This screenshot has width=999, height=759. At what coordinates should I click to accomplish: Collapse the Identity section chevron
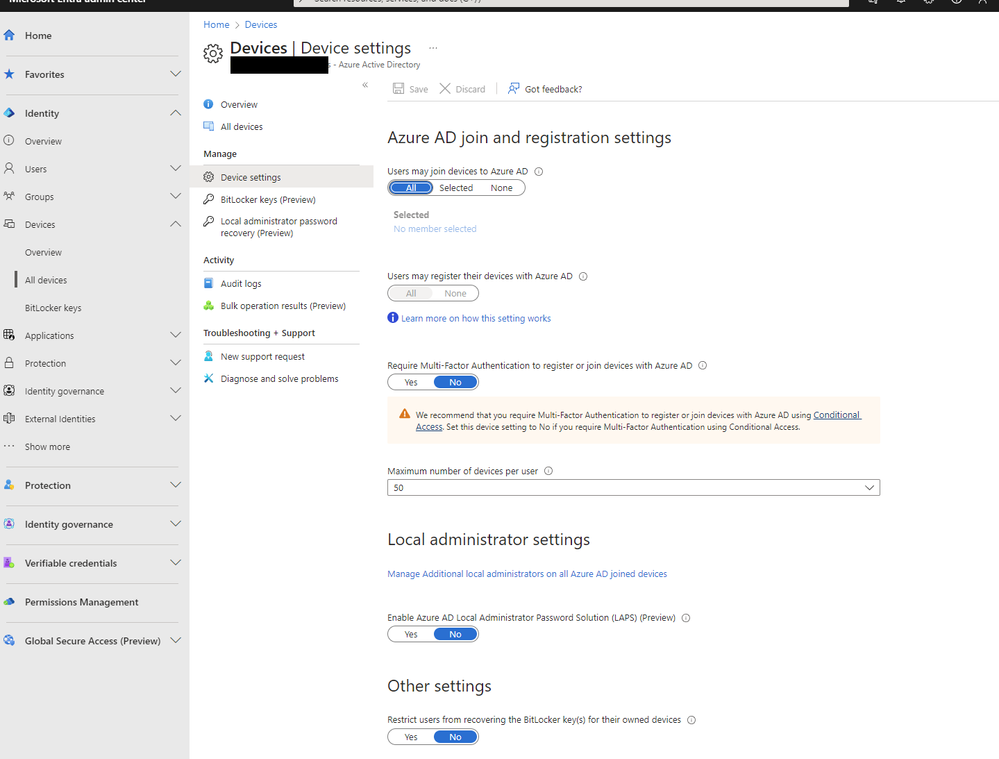pyautogui.click(x=175, y=113)
